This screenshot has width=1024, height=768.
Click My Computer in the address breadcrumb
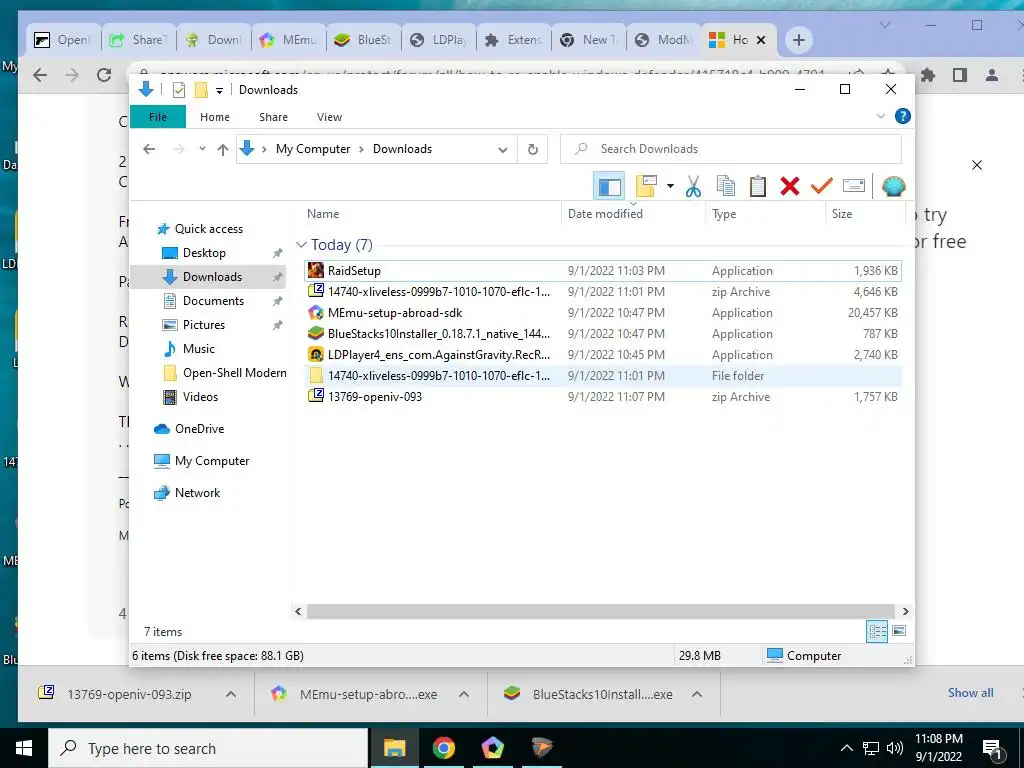[313, 149]
